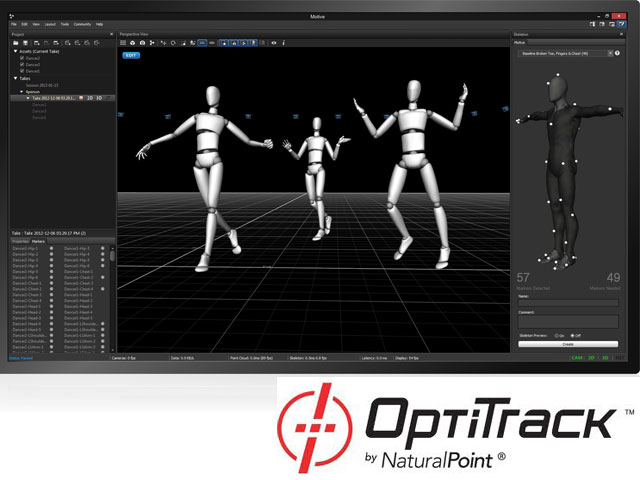
Task: Uncheck the Dance1 asset checkbox
Action: [x=22, y=71]
